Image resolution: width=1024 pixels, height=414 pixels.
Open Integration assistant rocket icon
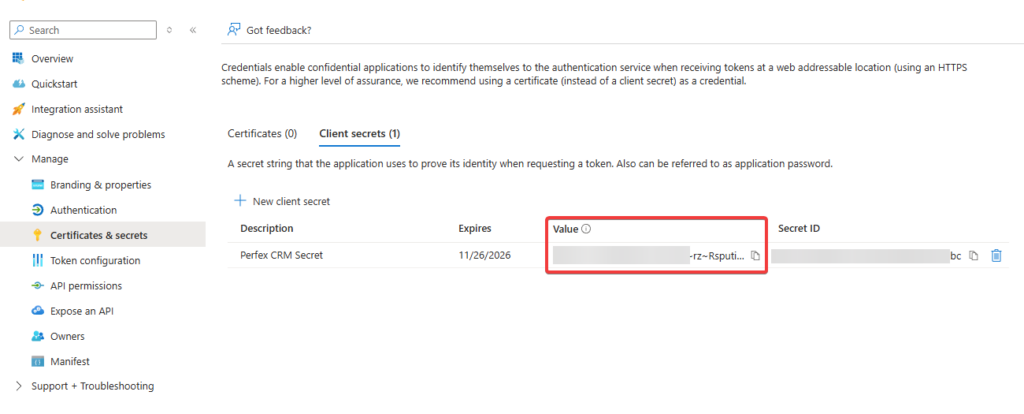point(18,109)
